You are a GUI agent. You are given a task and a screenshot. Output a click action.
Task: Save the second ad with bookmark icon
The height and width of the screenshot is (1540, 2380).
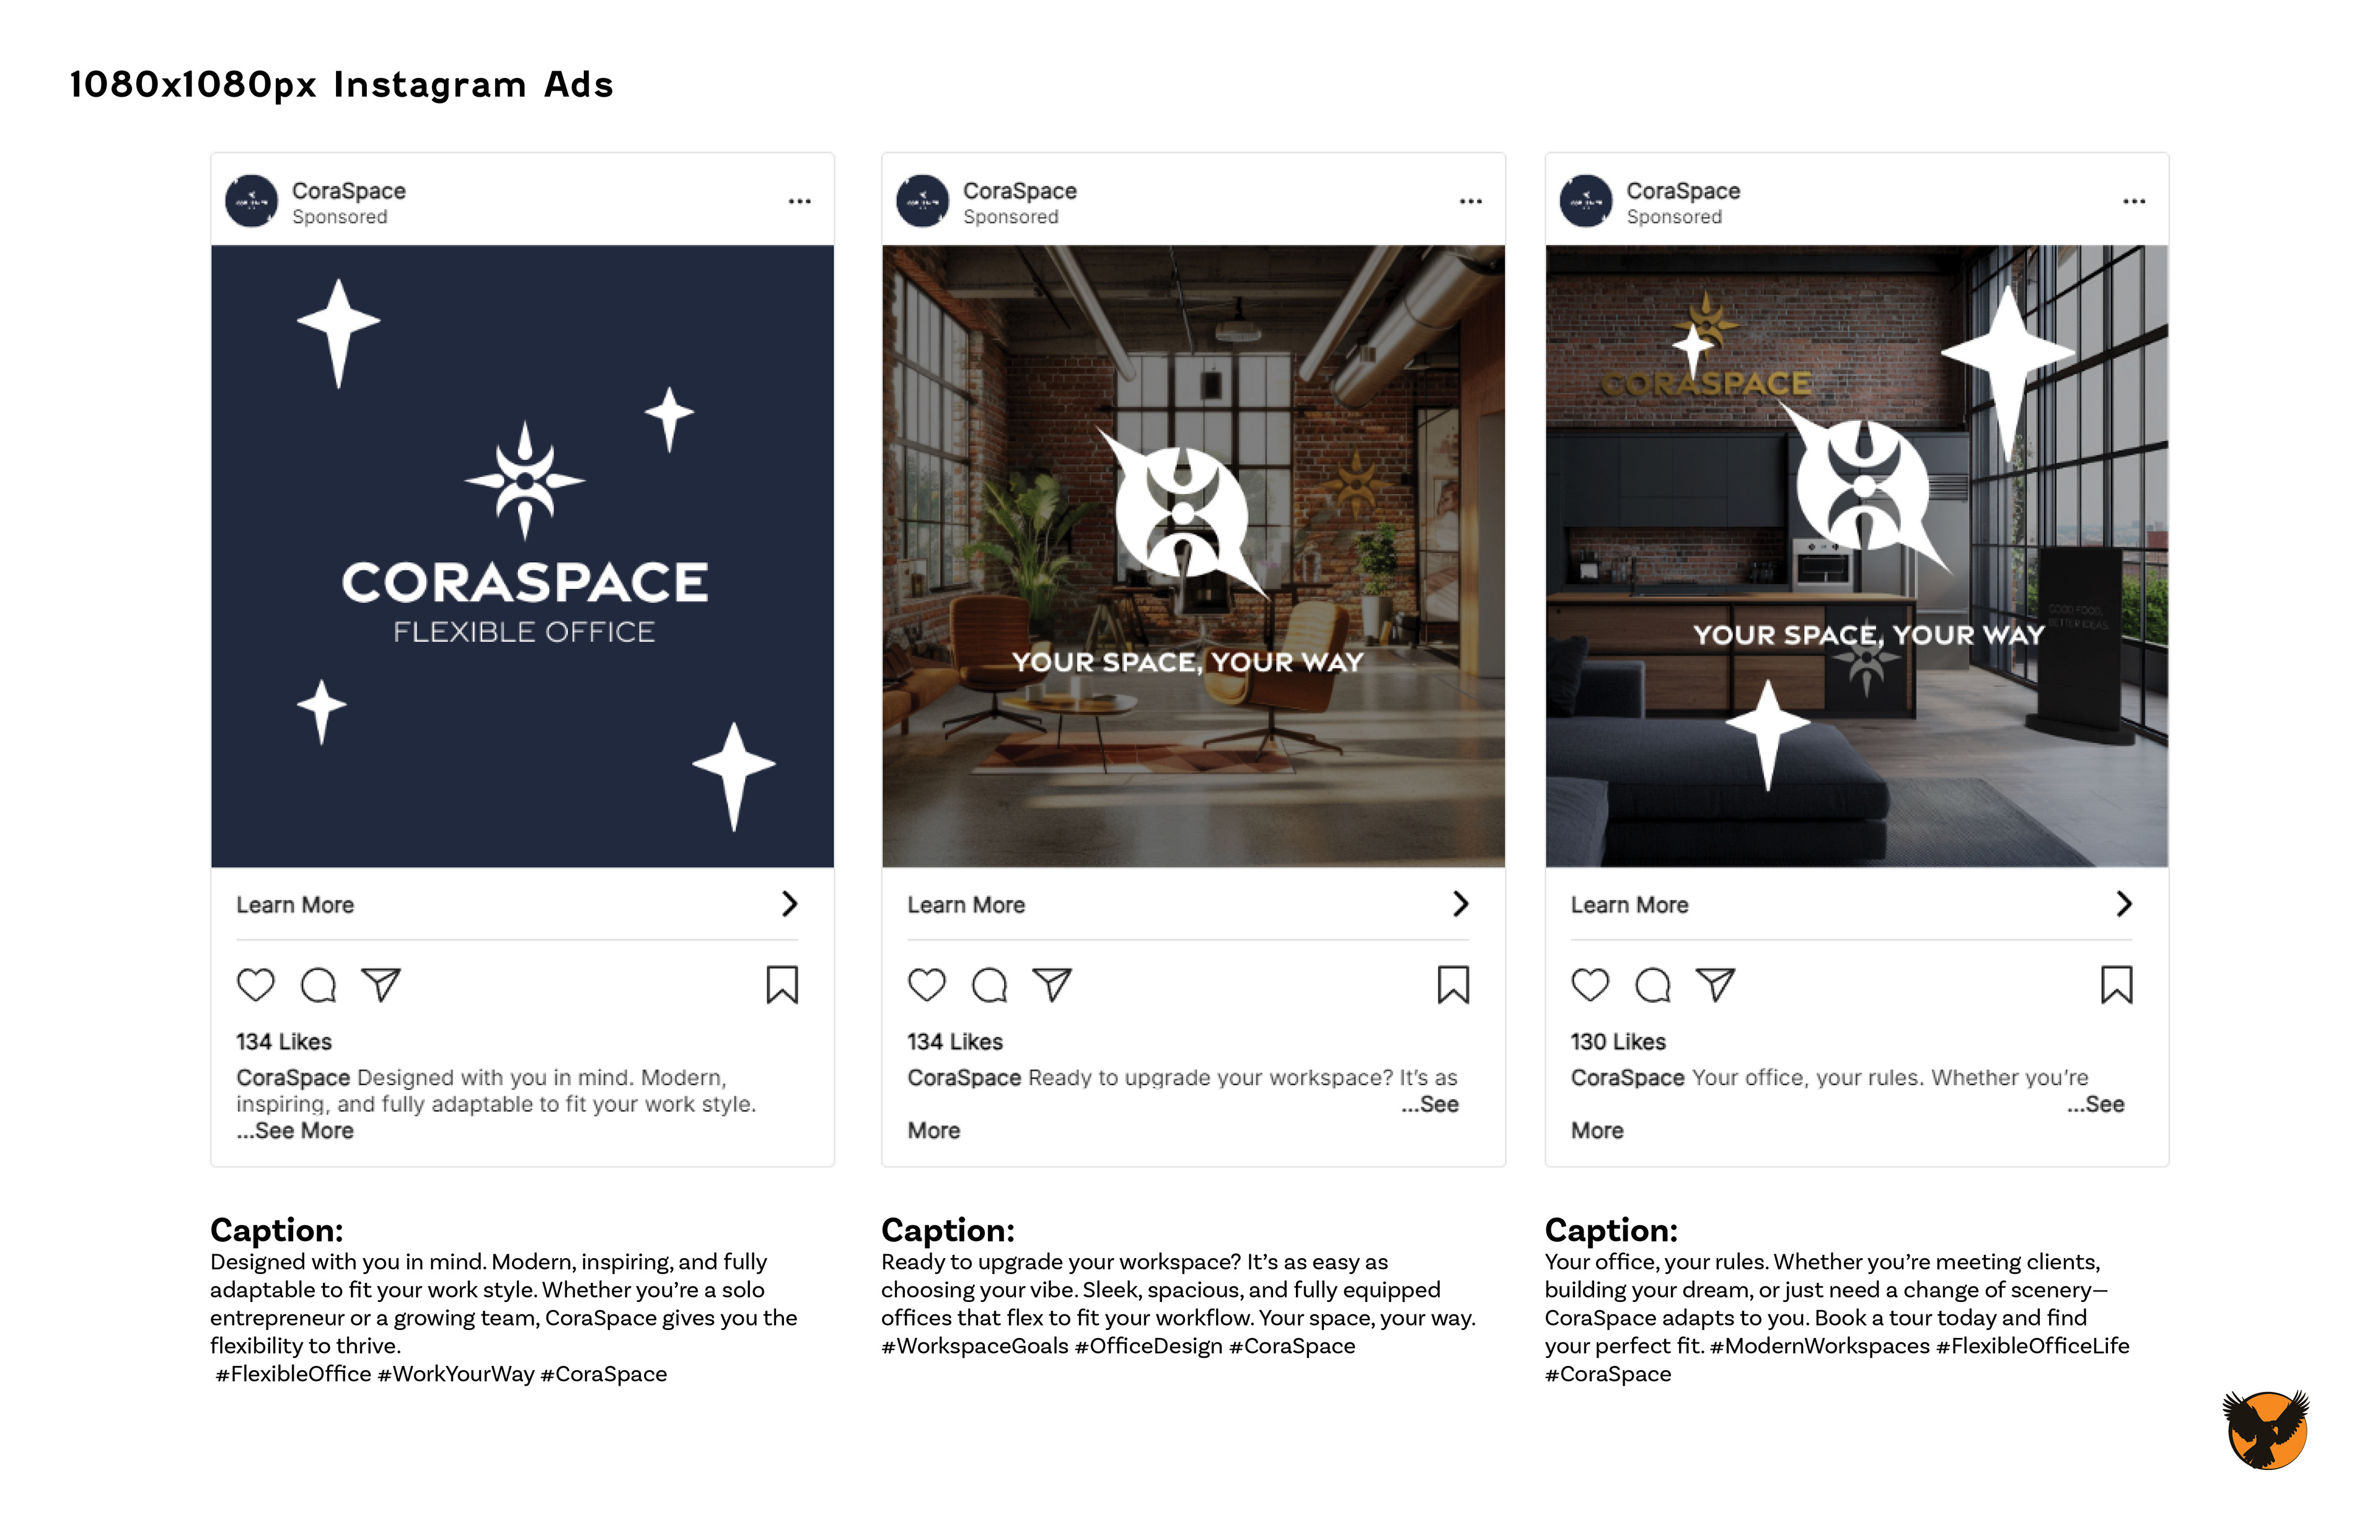pyautogui.click(x=1453, y=985)
